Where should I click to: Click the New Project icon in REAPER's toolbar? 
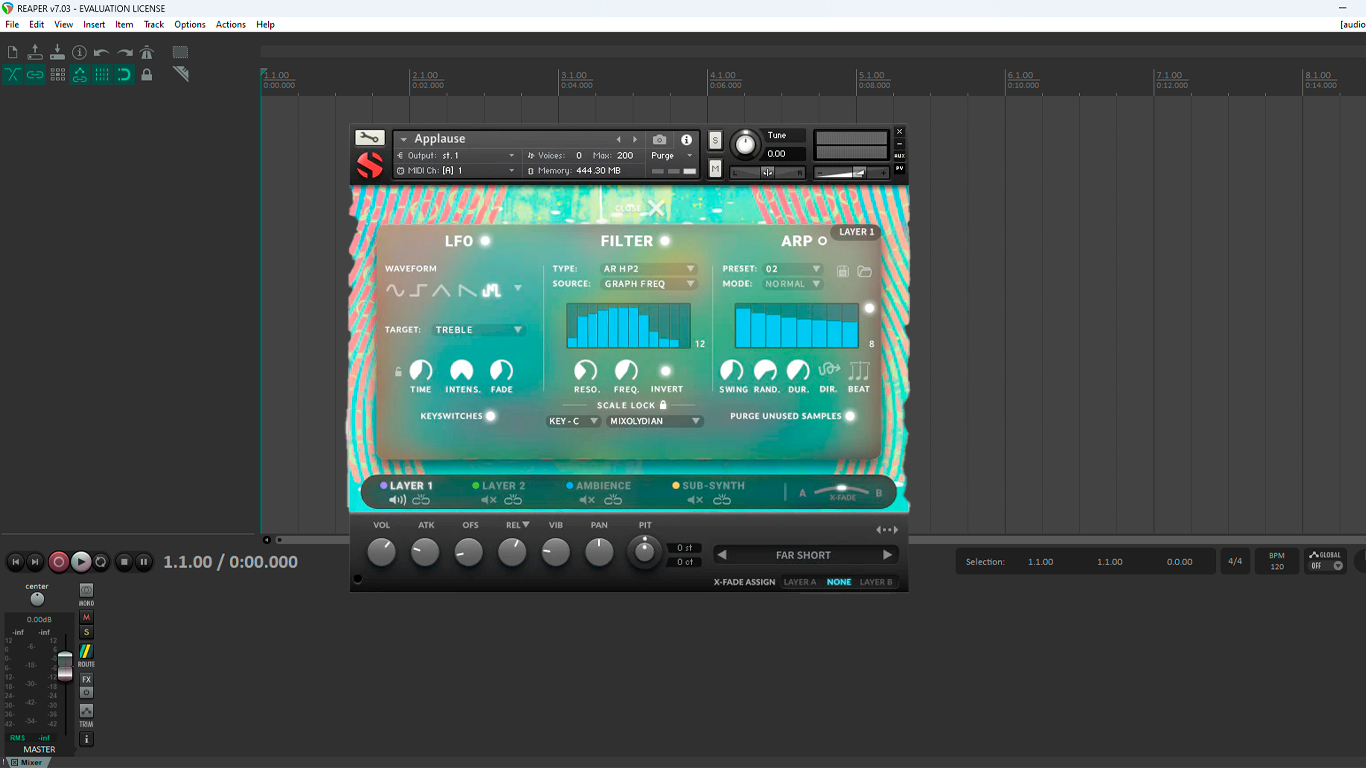pos(12,52)
